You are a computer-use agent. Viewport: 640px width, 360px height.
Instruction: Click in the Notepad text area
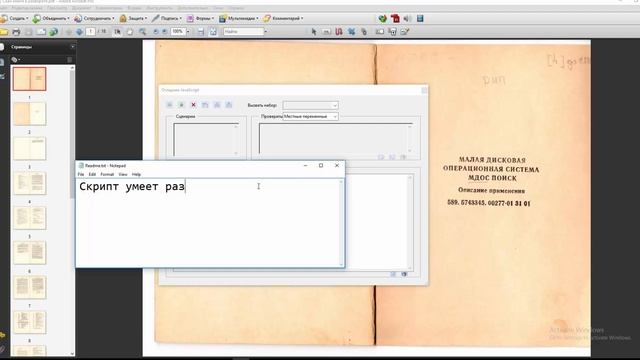click(x=208, y=223)
